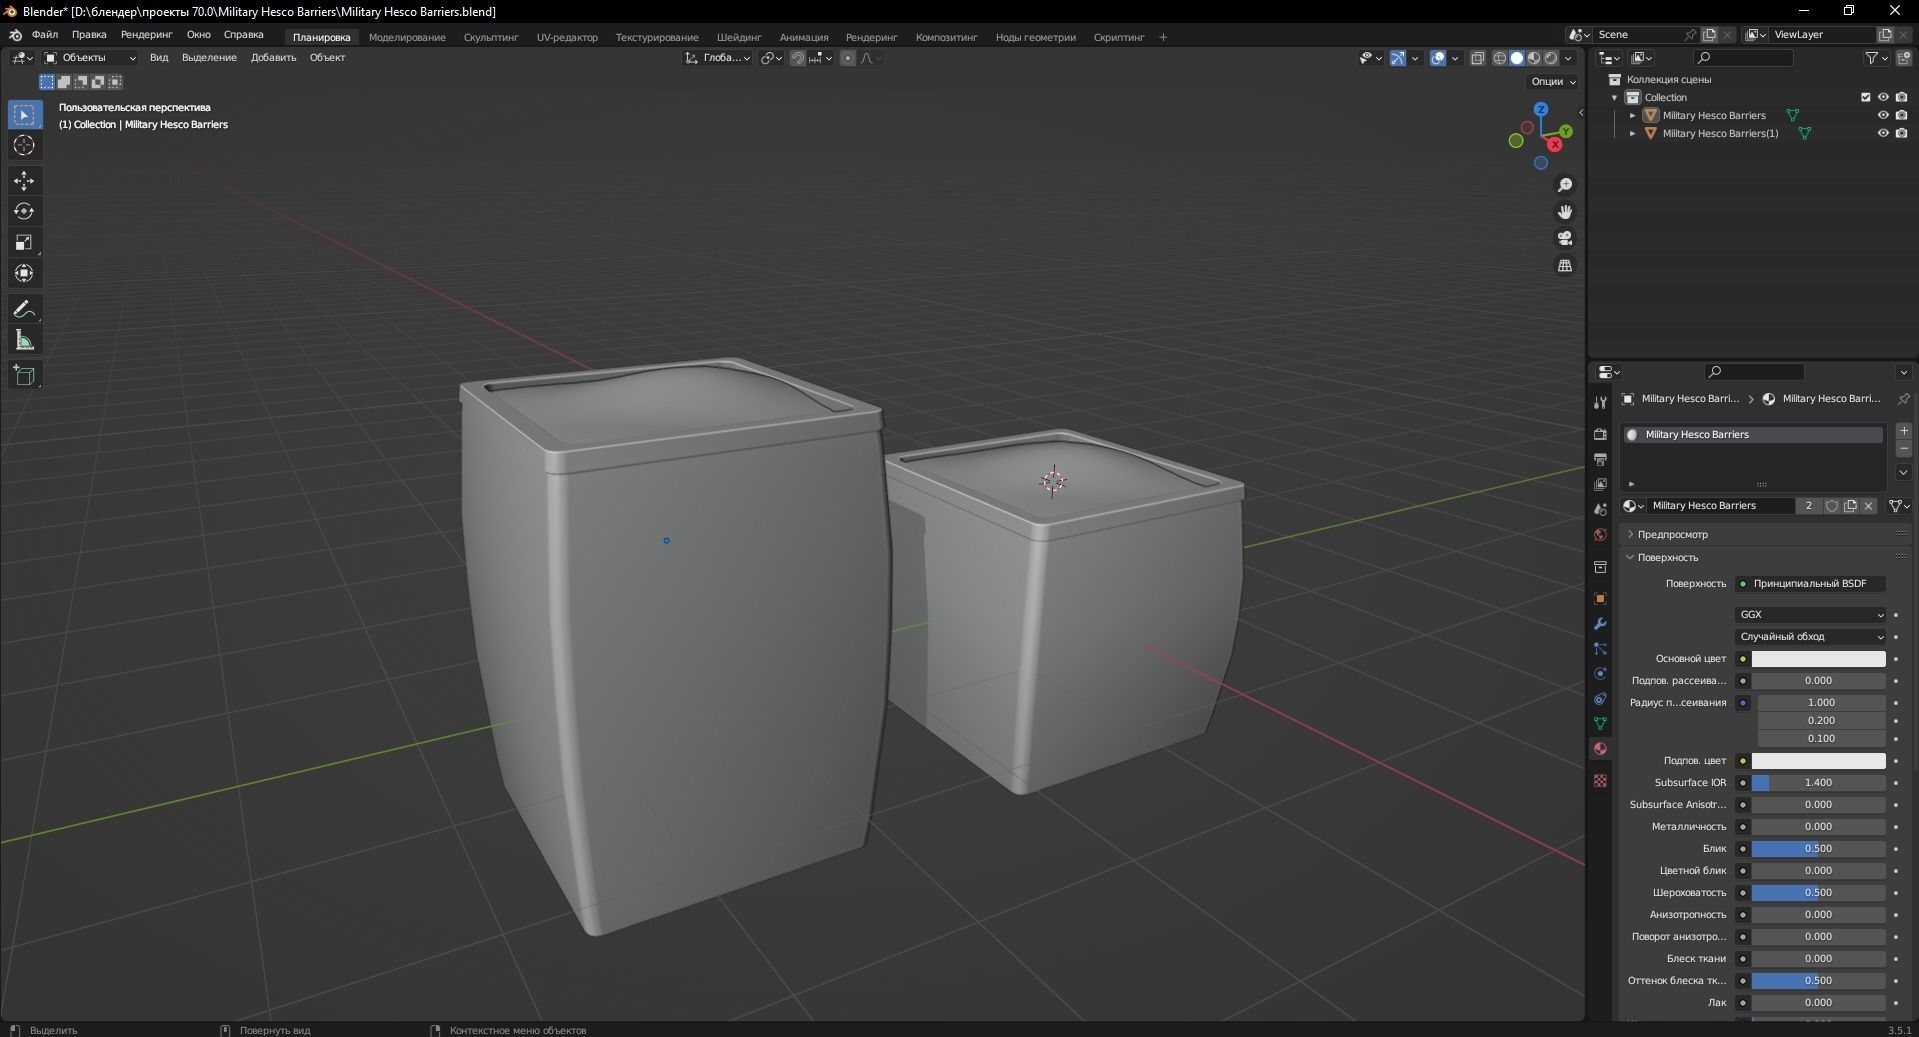Toggle viewport overlays button

click(x=1438, y=58)
